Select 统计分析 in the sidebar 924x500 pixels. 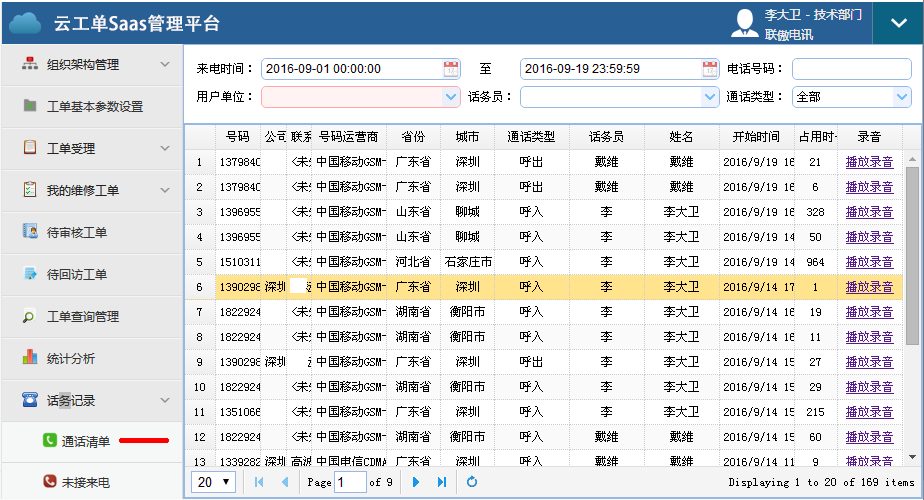(x=71, y=358)
